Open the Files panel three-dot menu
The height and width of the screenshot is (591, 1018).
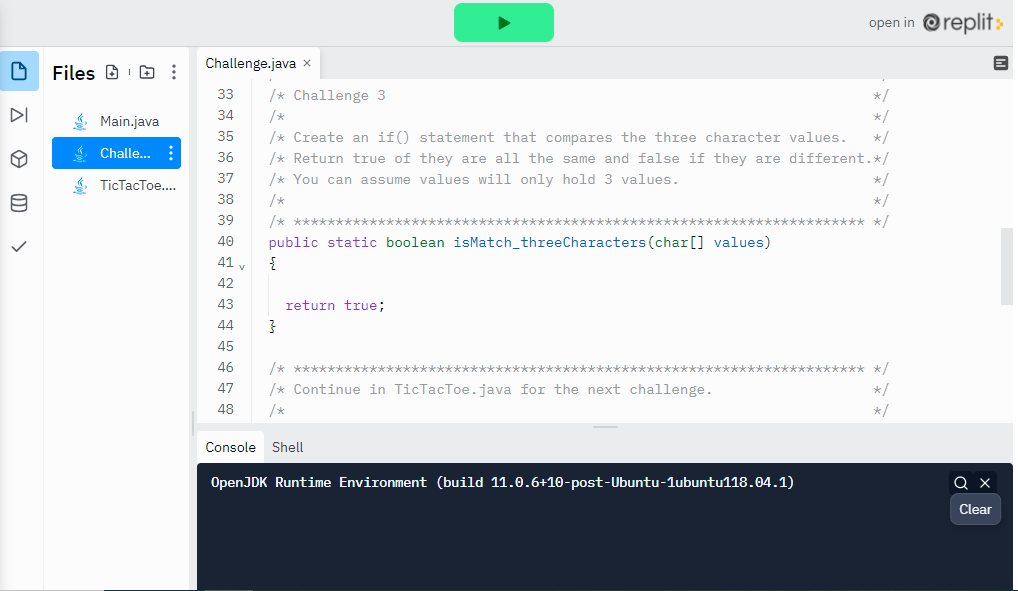tap(174, 72)
